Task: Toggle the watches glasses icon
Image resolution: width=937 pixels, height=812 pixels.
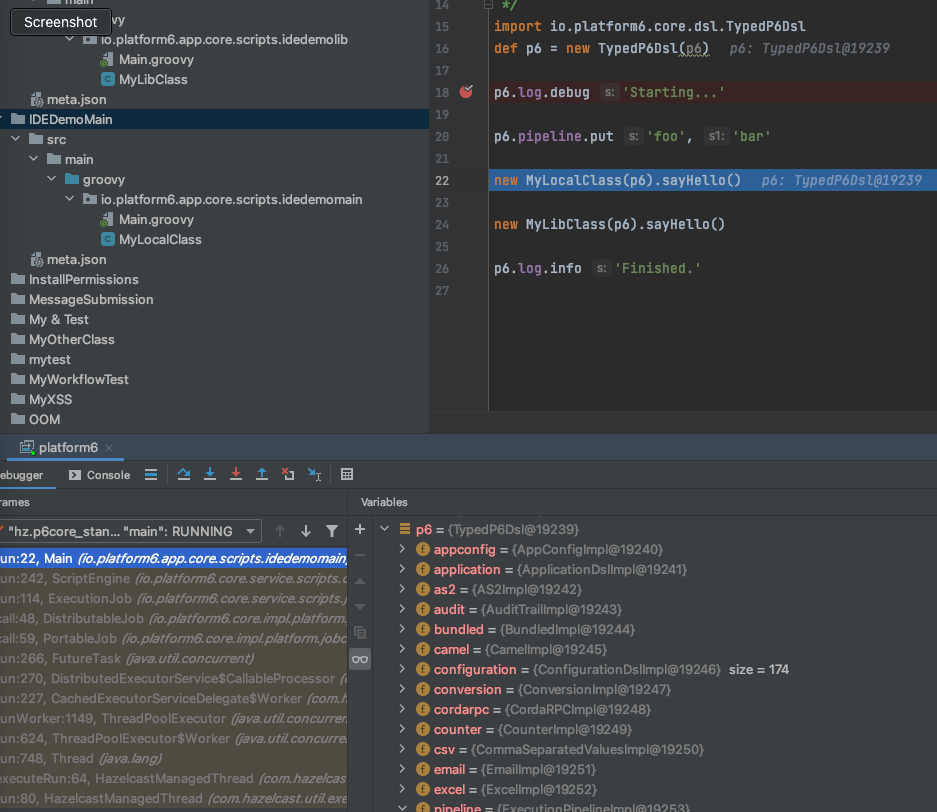Action: tap(359, 658)
